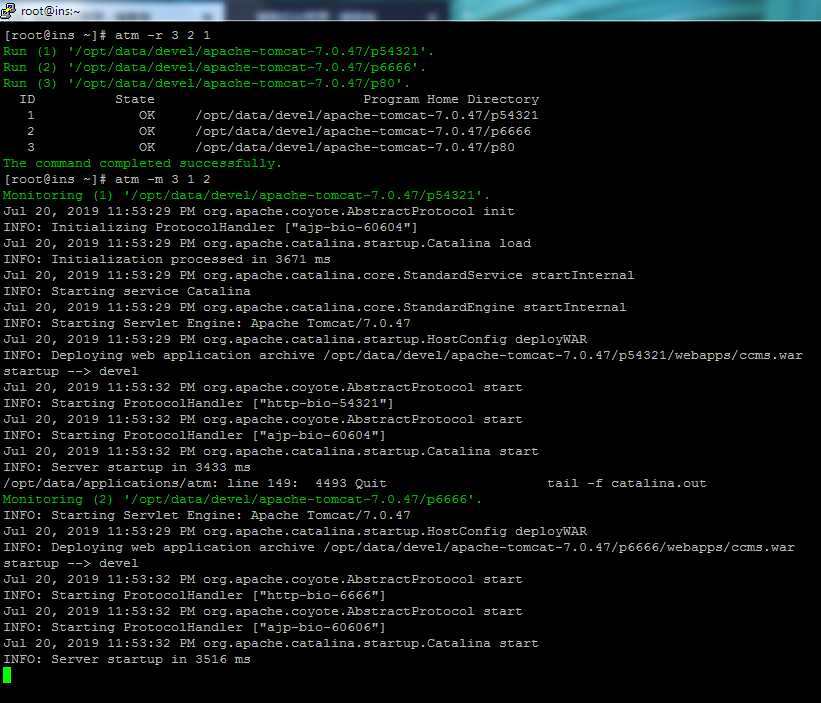Click the OK state in table row 3
The height and width of the screenshot is (703, 821).
click(x=147, y=147)
